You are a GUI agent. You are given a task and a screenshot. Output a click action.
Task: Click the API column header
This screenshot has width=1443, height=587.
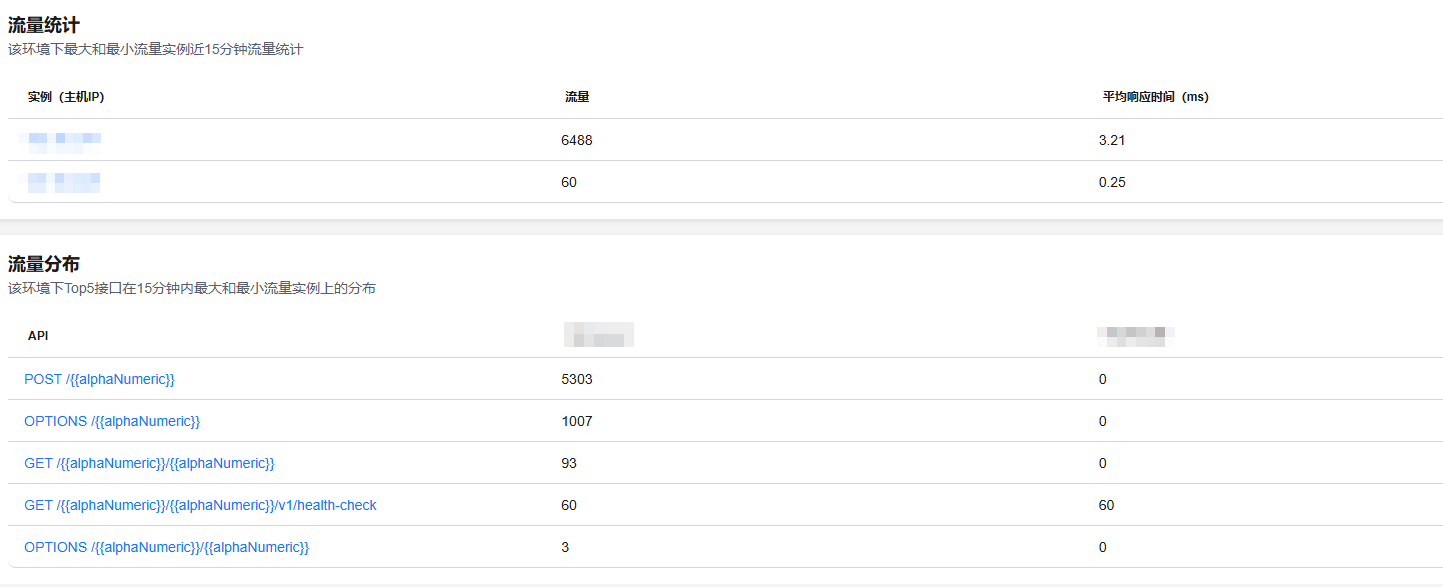click(x=38, y=336)
